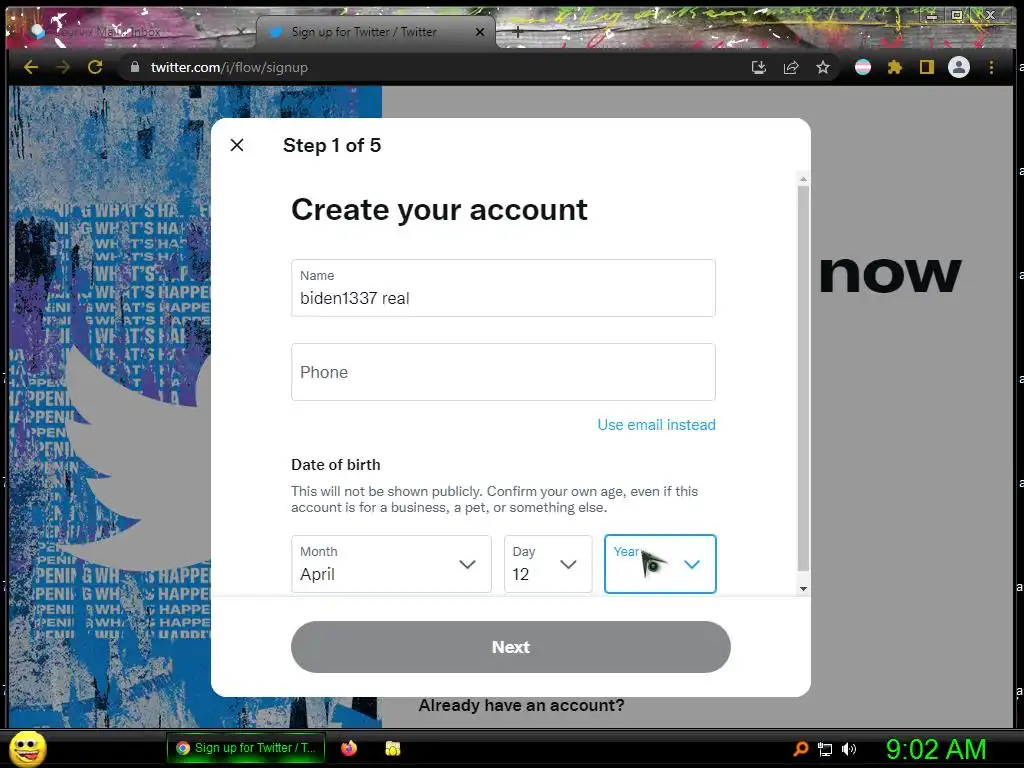
Task: Click the striped round extension icon
Action: (863, 67)
